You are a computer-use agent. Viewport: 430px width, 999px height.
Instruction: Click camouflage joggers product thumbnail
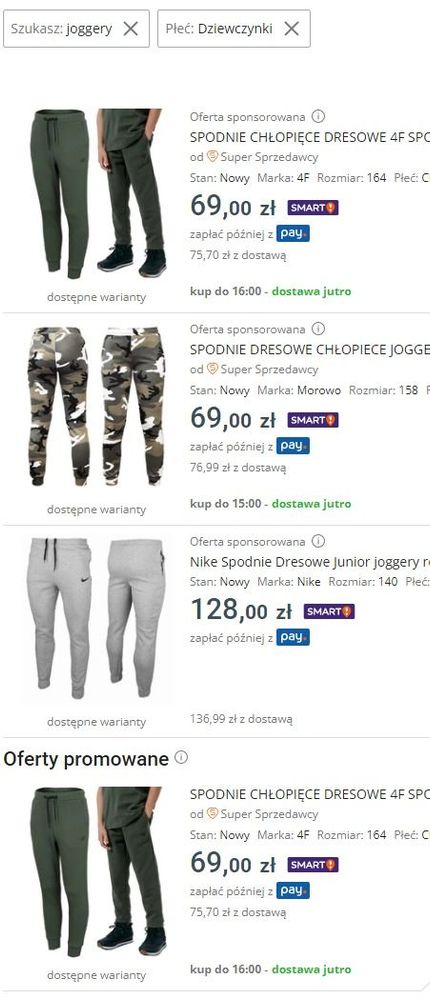[97, 406]
